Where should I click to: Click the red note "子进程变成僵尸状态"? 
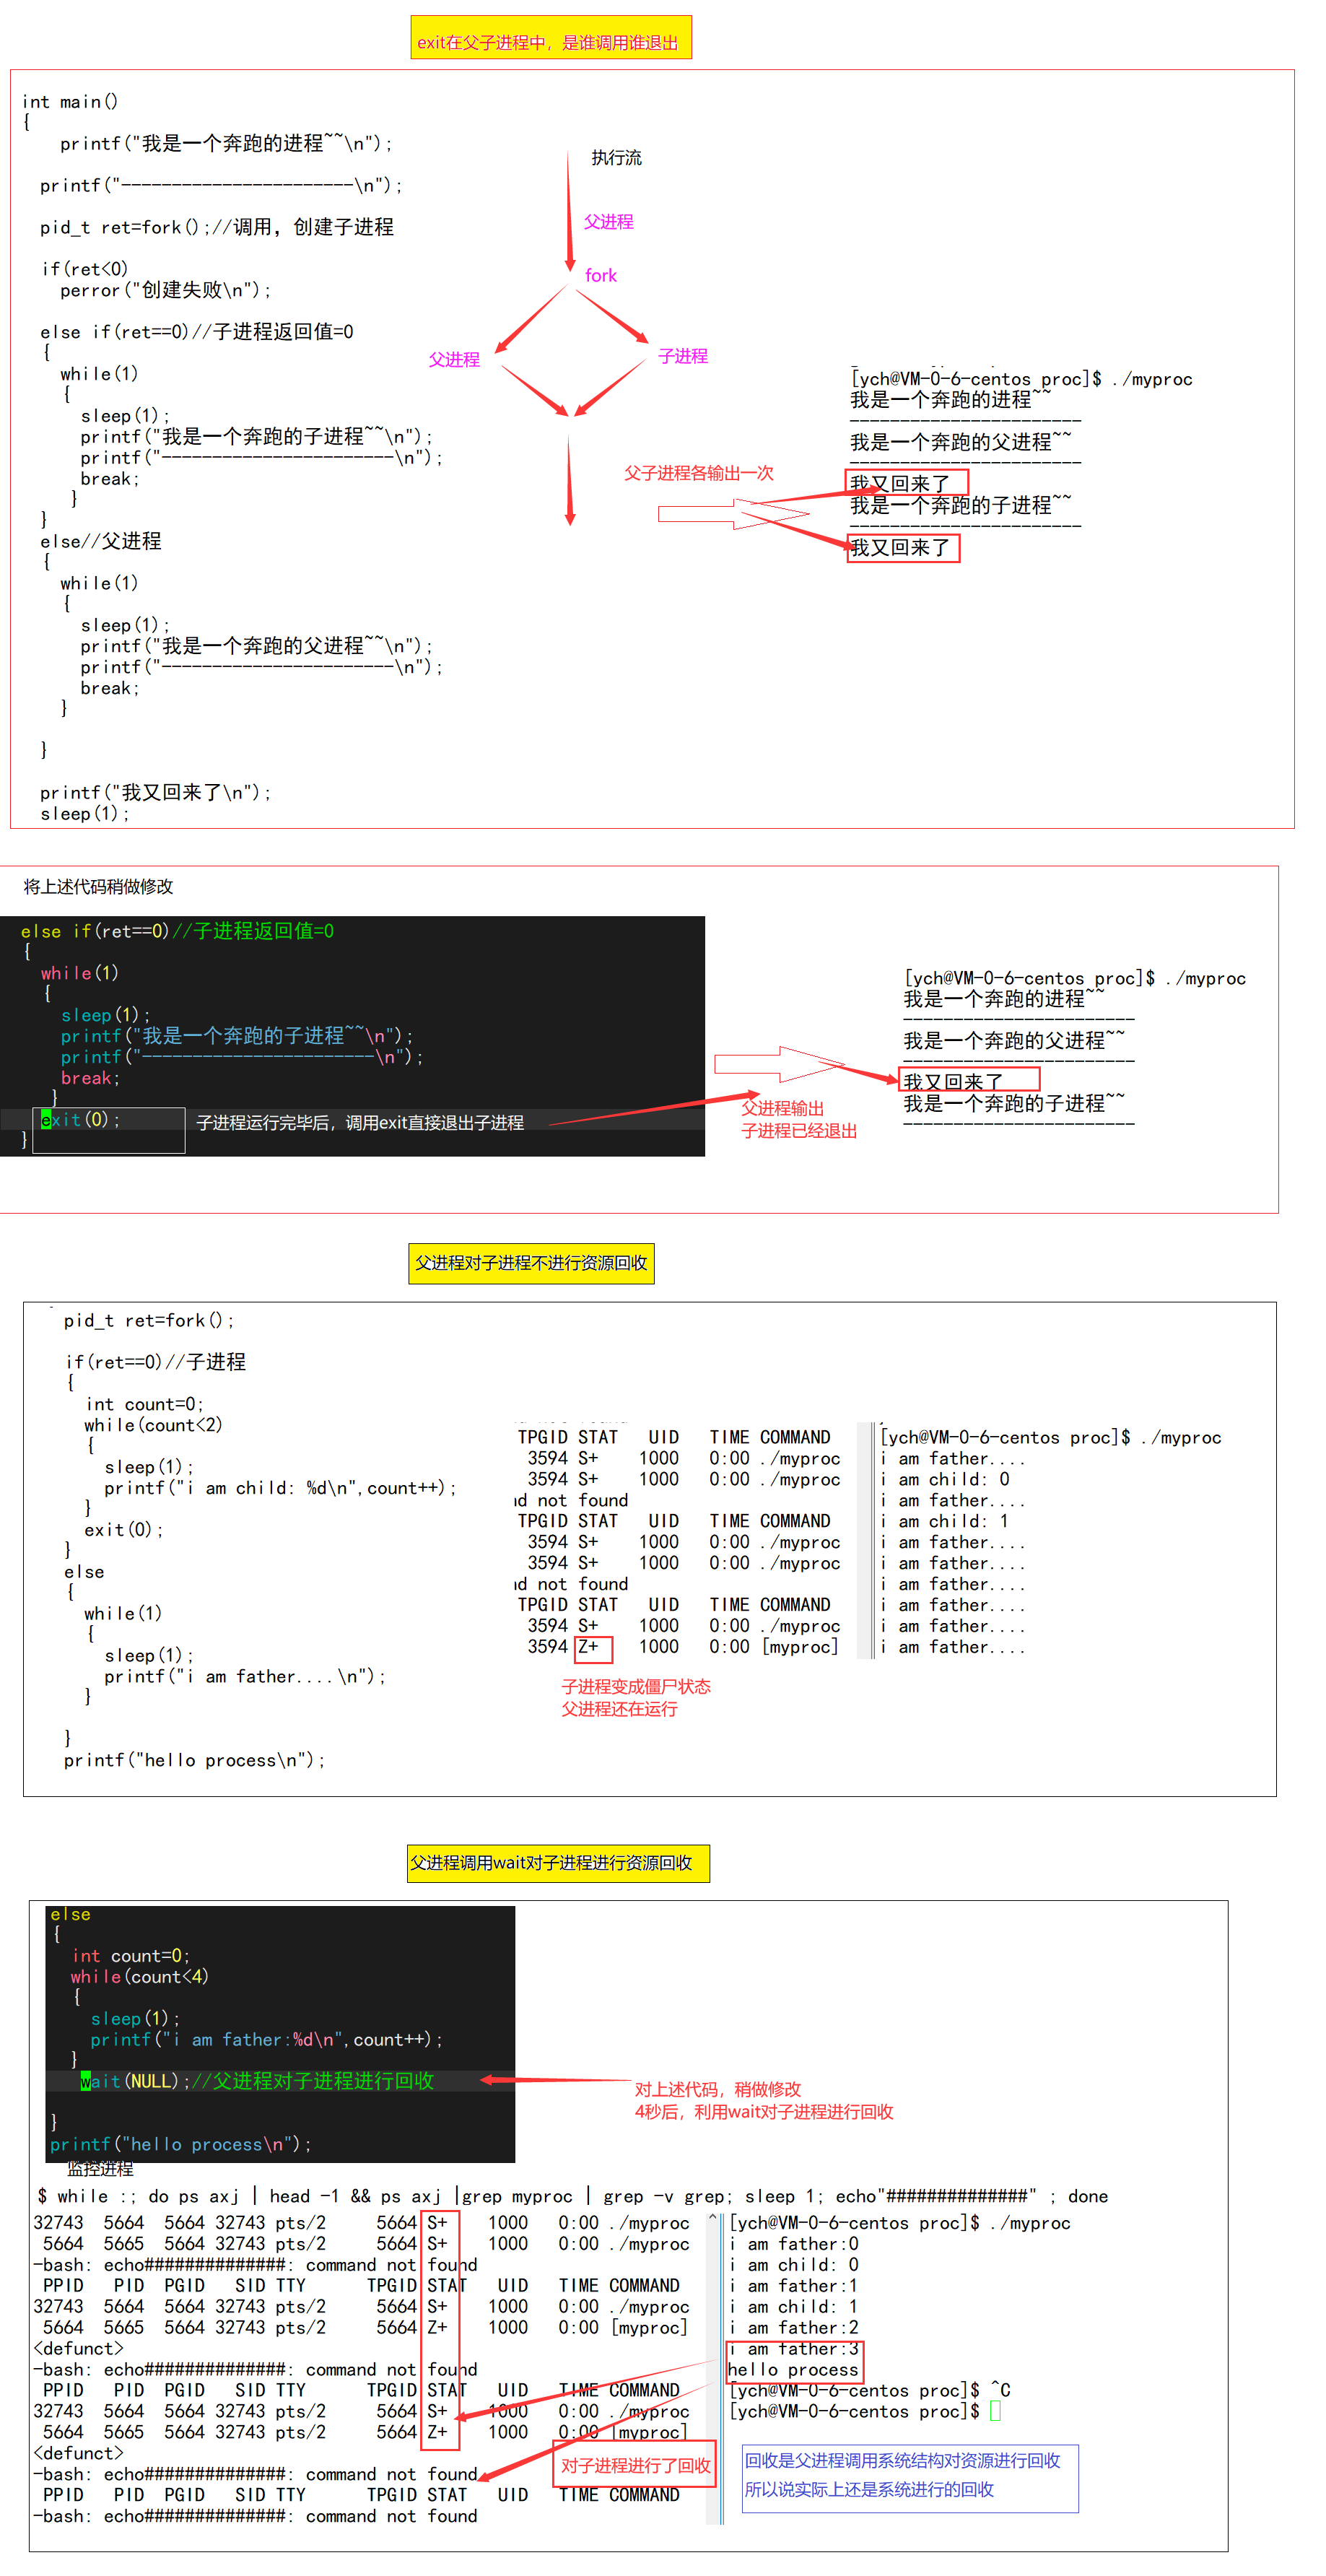pos(636,1686)
